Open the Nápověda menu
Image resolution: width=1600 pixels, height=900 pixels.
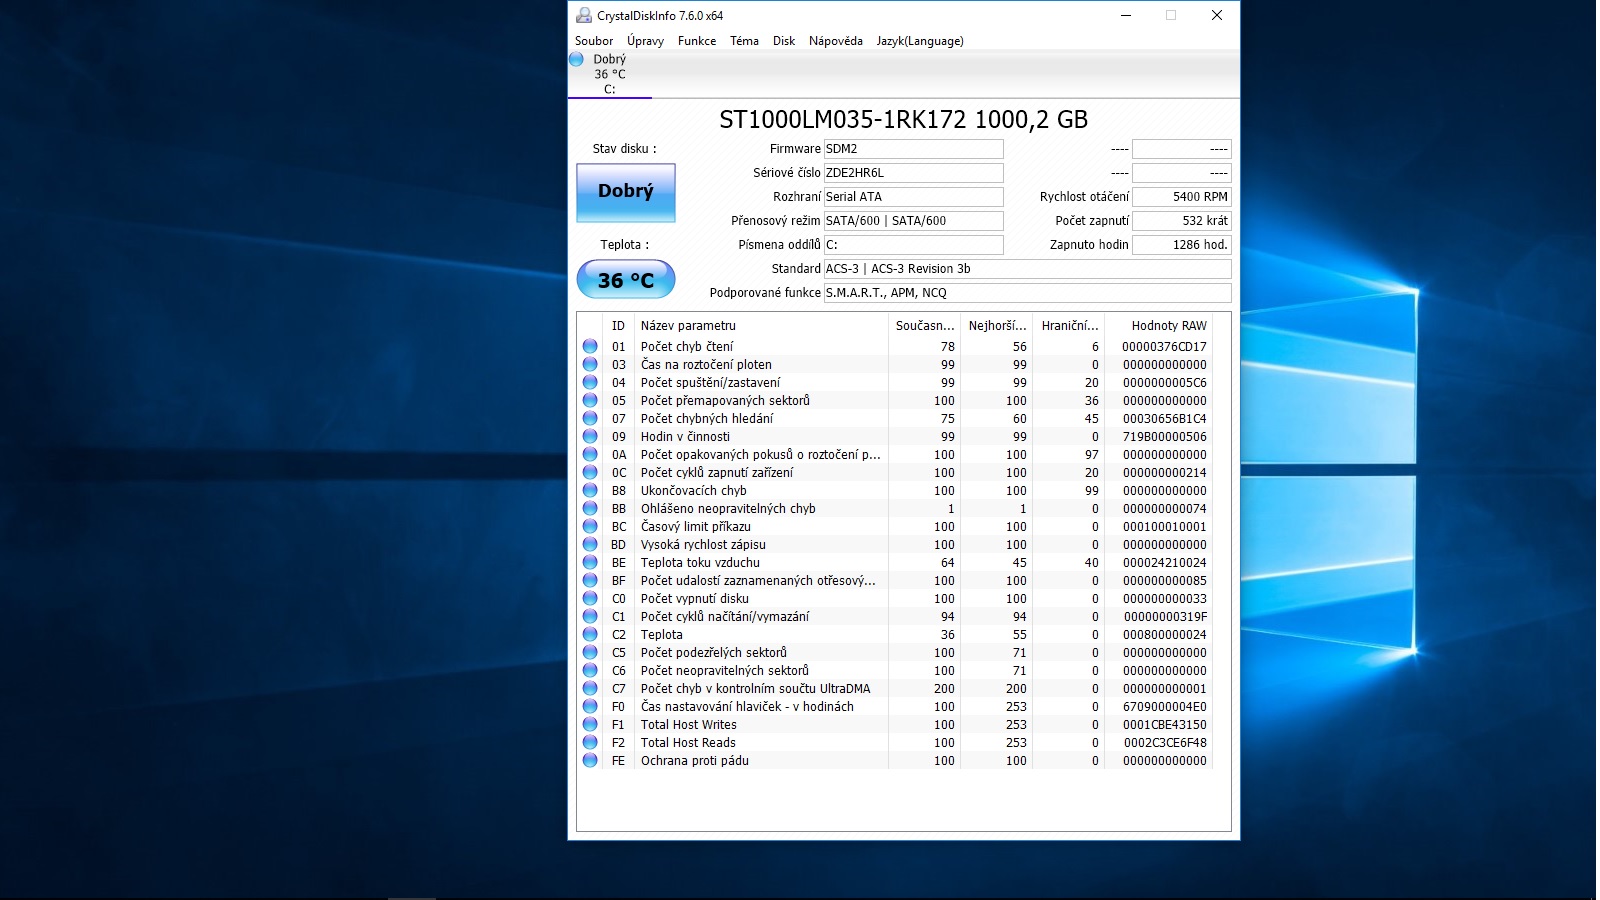[x=835, y=41]
